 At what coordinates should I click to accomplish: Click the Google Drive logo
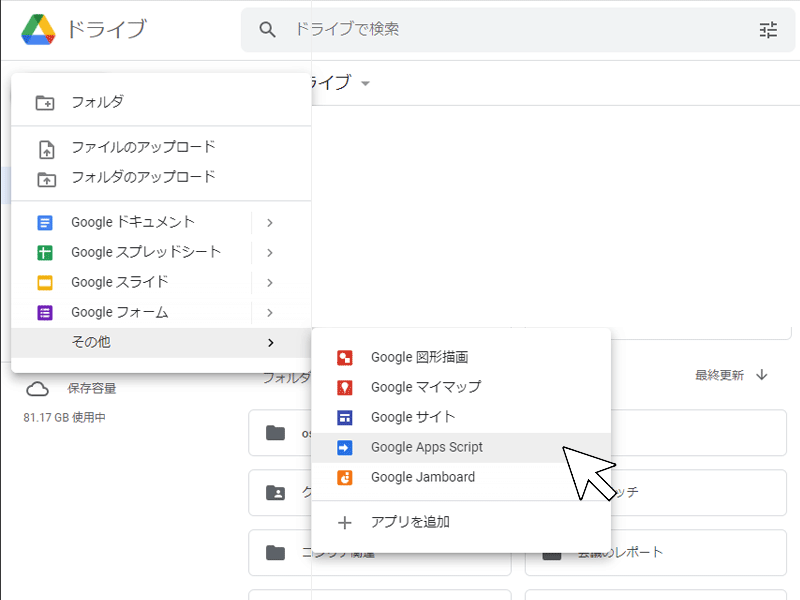38,30
